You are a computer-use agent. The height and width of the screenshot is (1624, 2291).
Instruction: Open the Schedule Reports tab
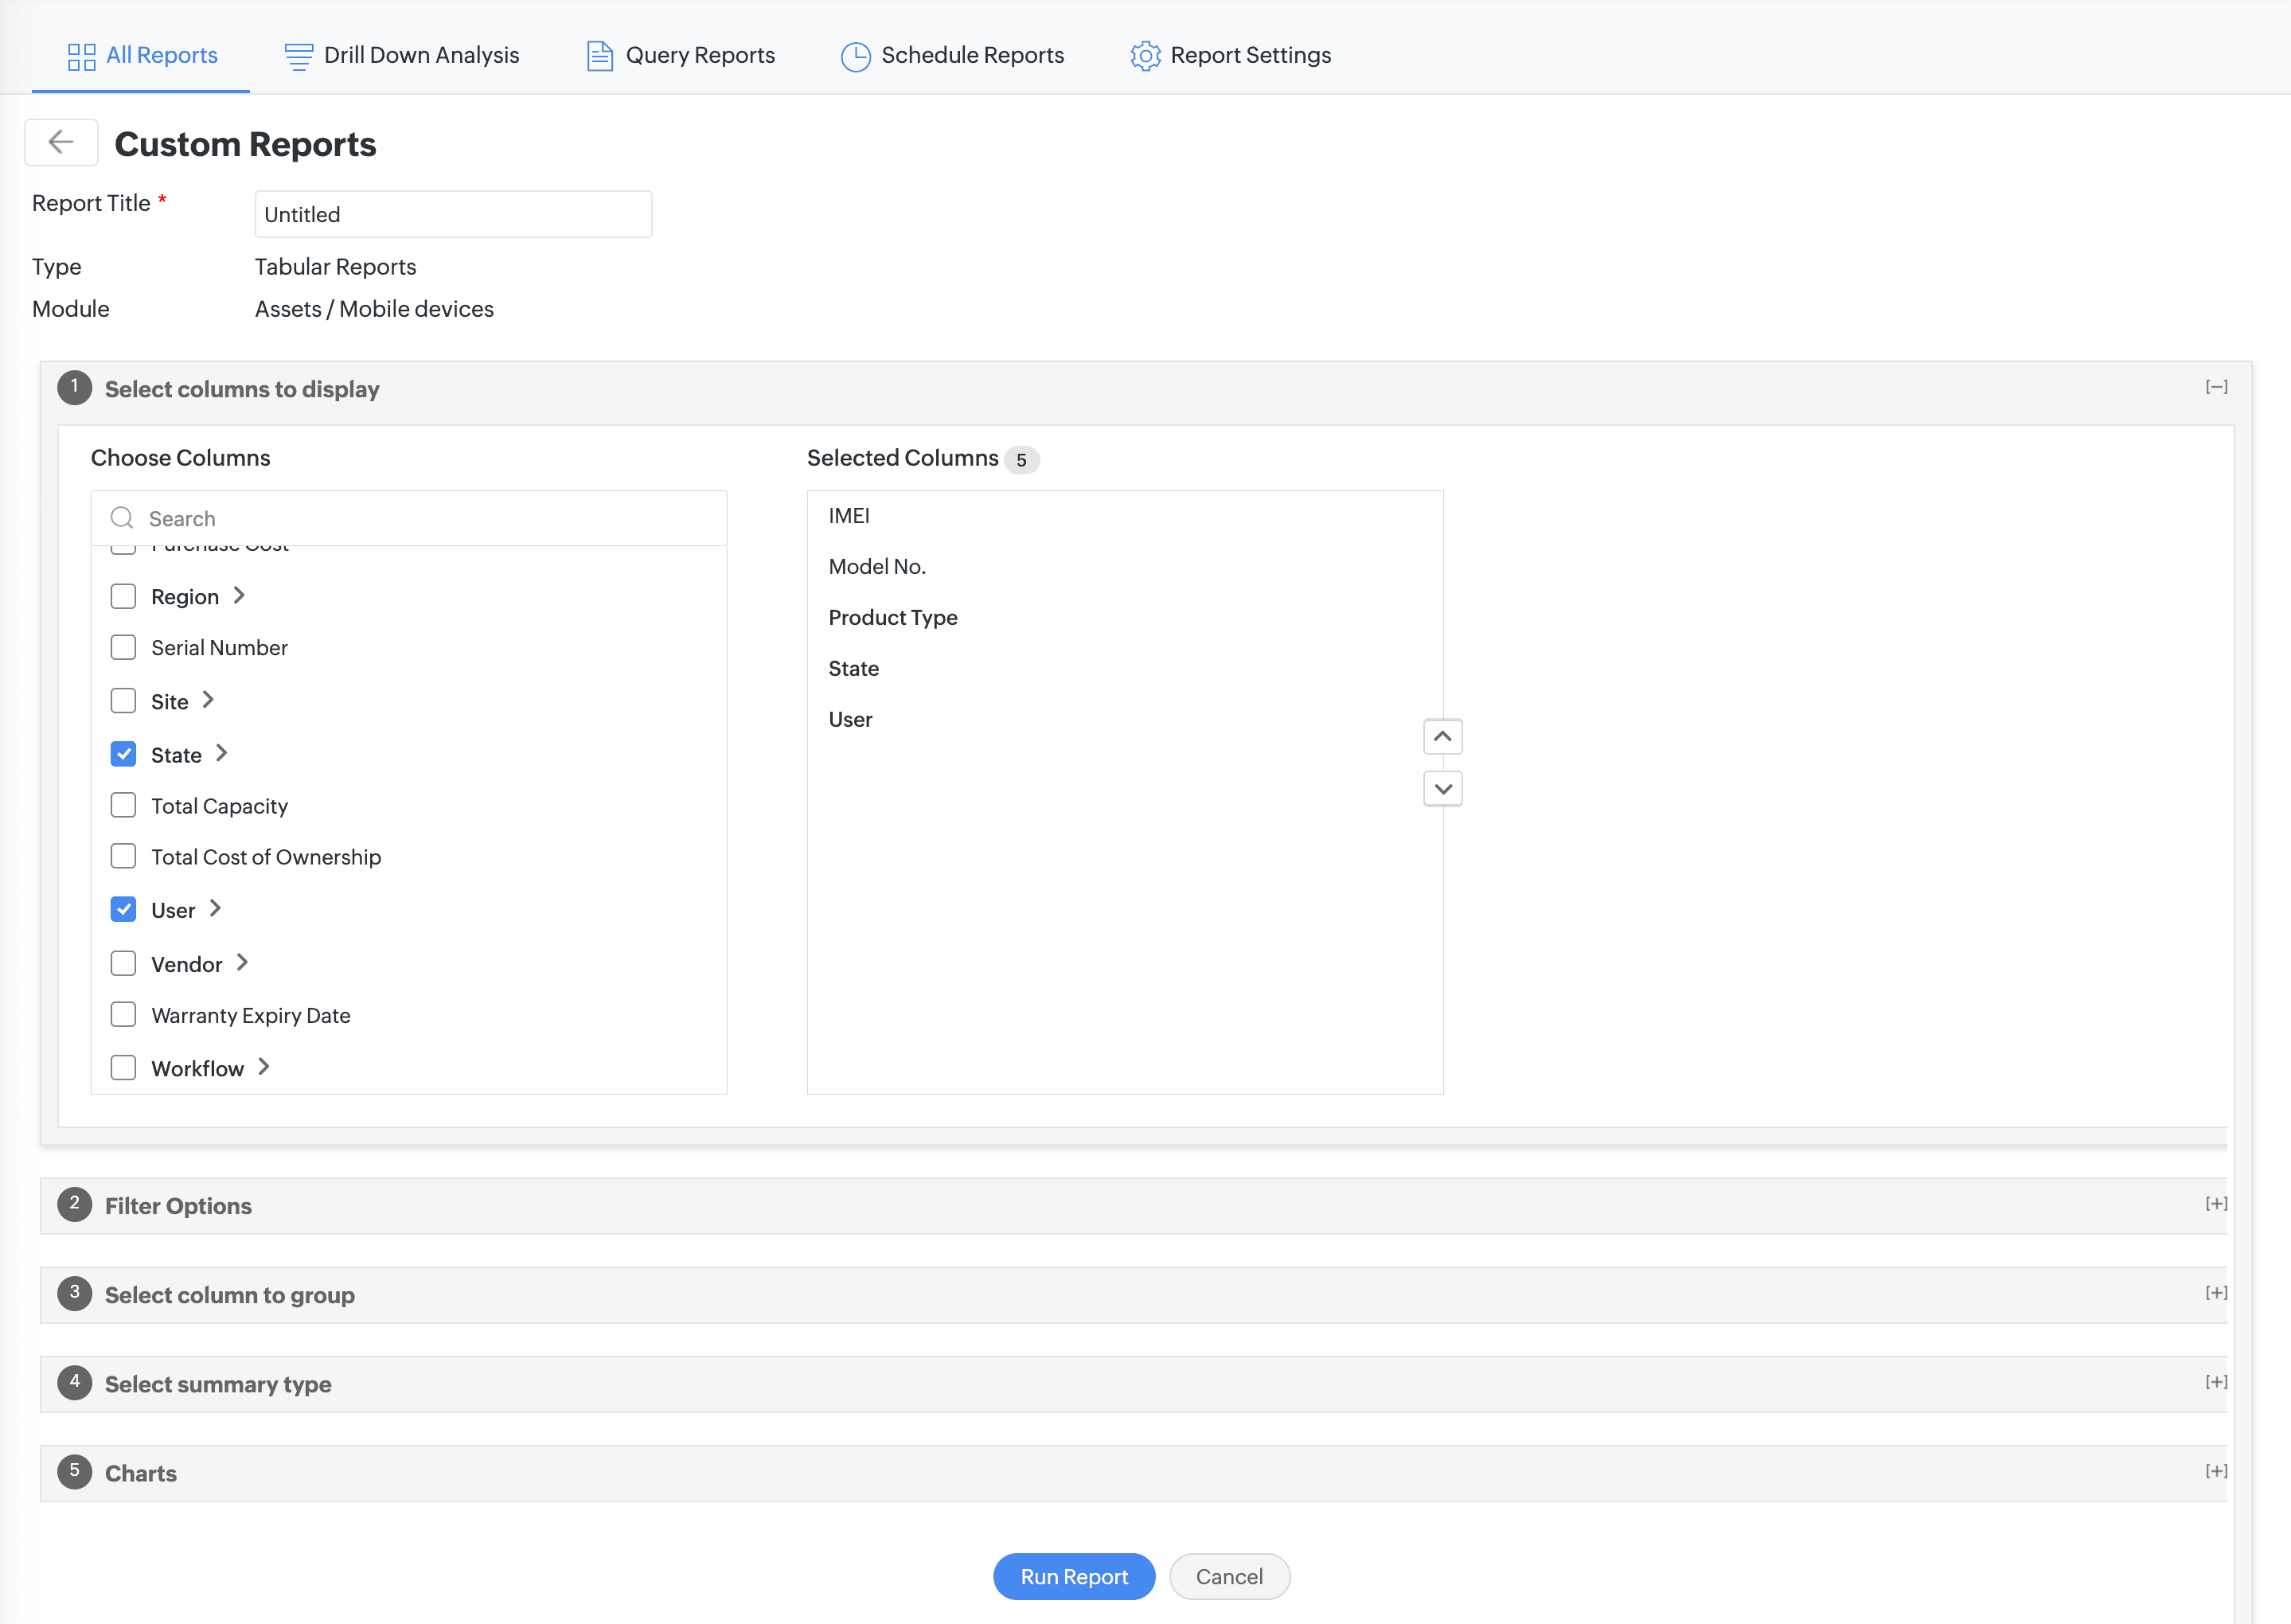pyautogui.click(x=971, y=56)
